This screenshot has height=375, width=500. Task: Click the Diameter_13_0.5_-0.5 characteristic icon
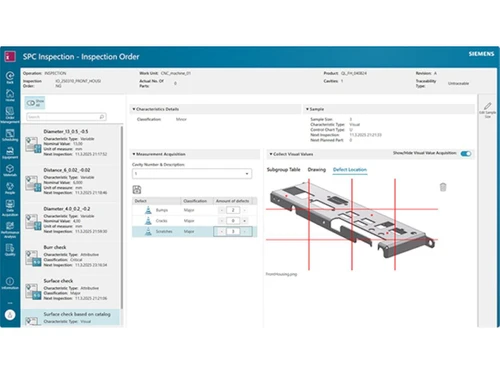[x=33, y=144]
